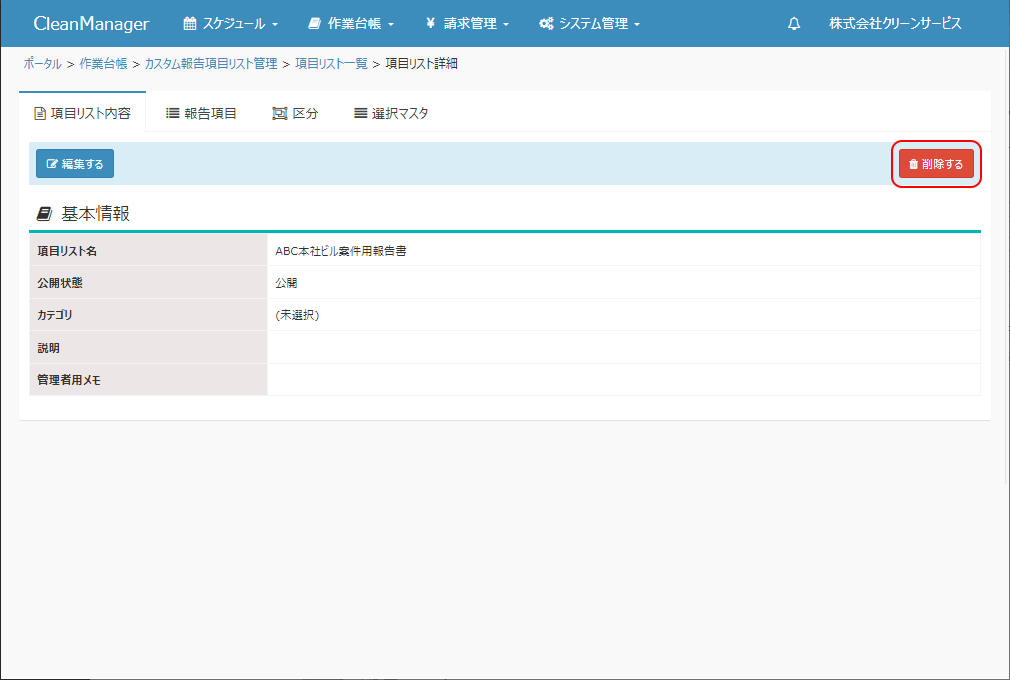Click the notification bell icon

coord(794,24)
